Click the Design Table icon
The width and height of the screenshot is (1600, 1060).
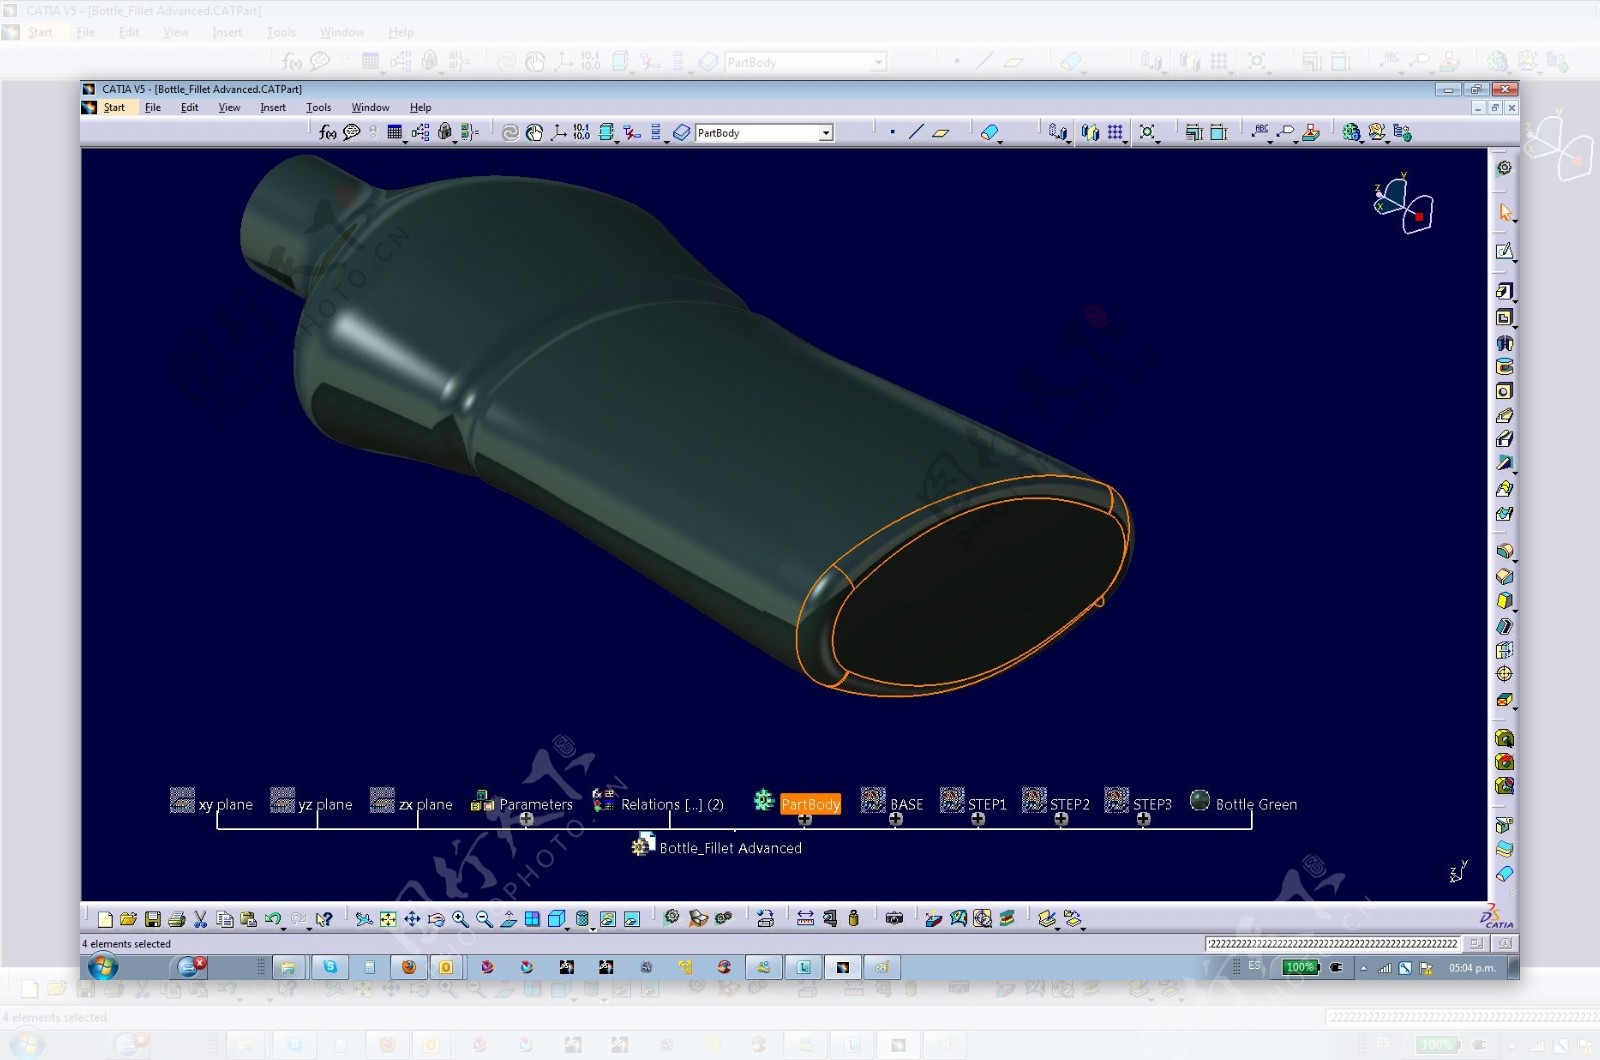[x=395, y=132]
